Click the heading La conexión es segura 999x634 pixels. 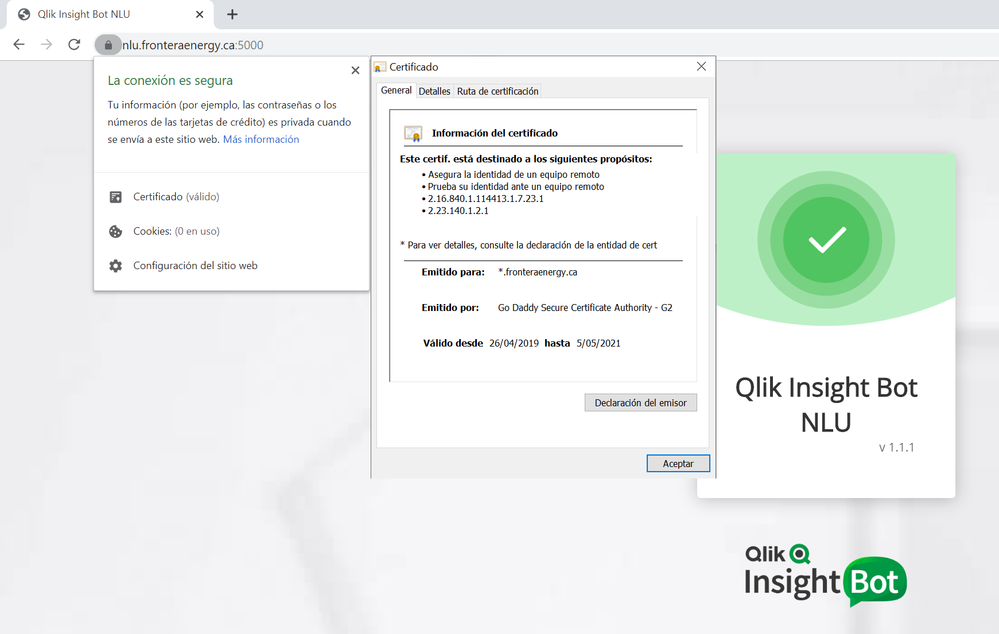click(x=170, y=80)
